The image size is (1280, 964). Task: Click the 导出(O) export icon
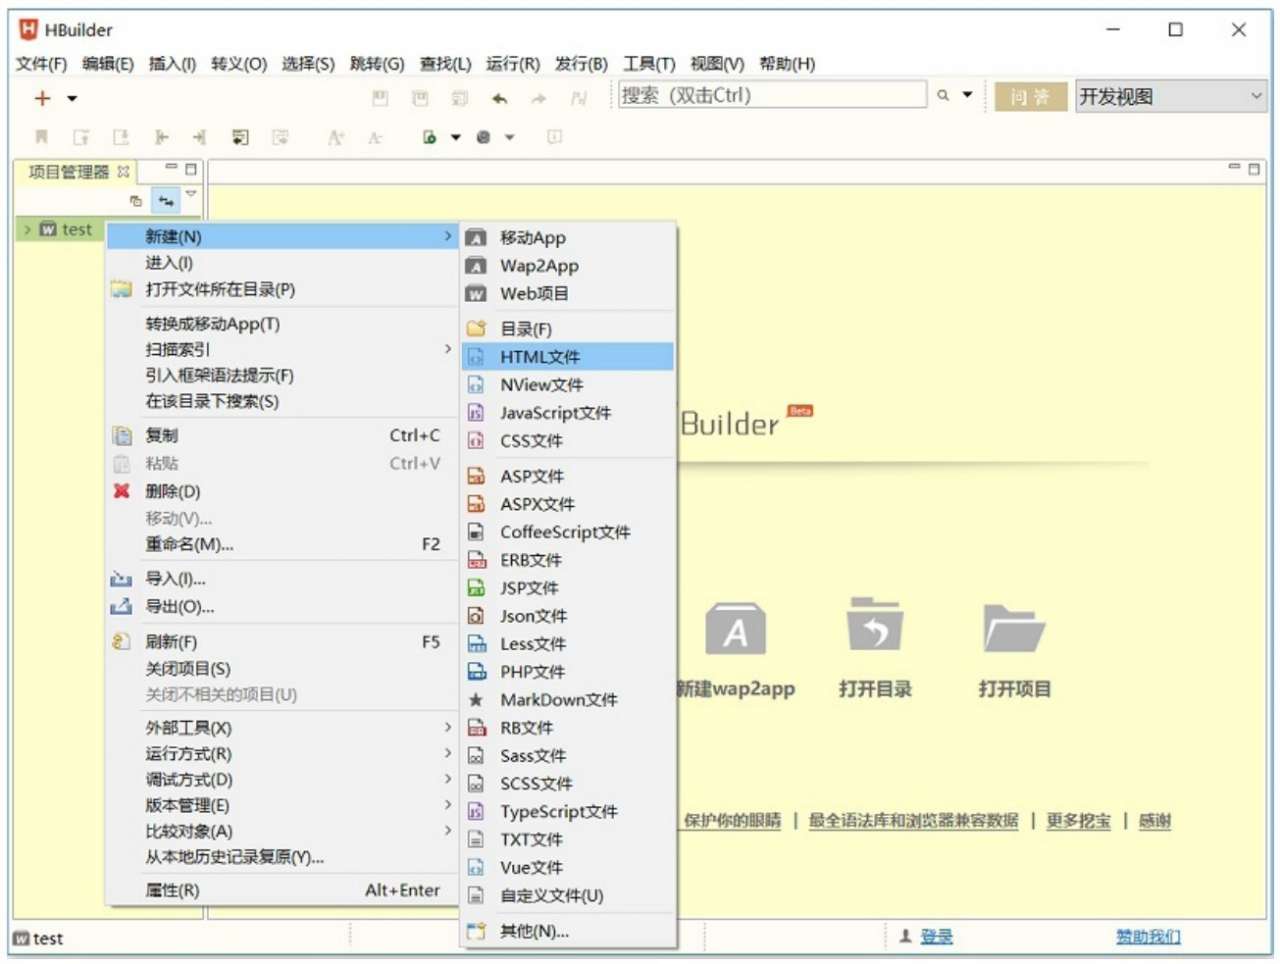click(x=122, y=606)
